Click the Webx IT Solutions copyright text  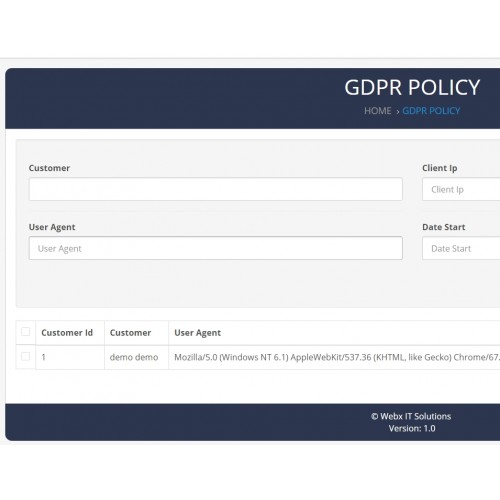point(411,416)
